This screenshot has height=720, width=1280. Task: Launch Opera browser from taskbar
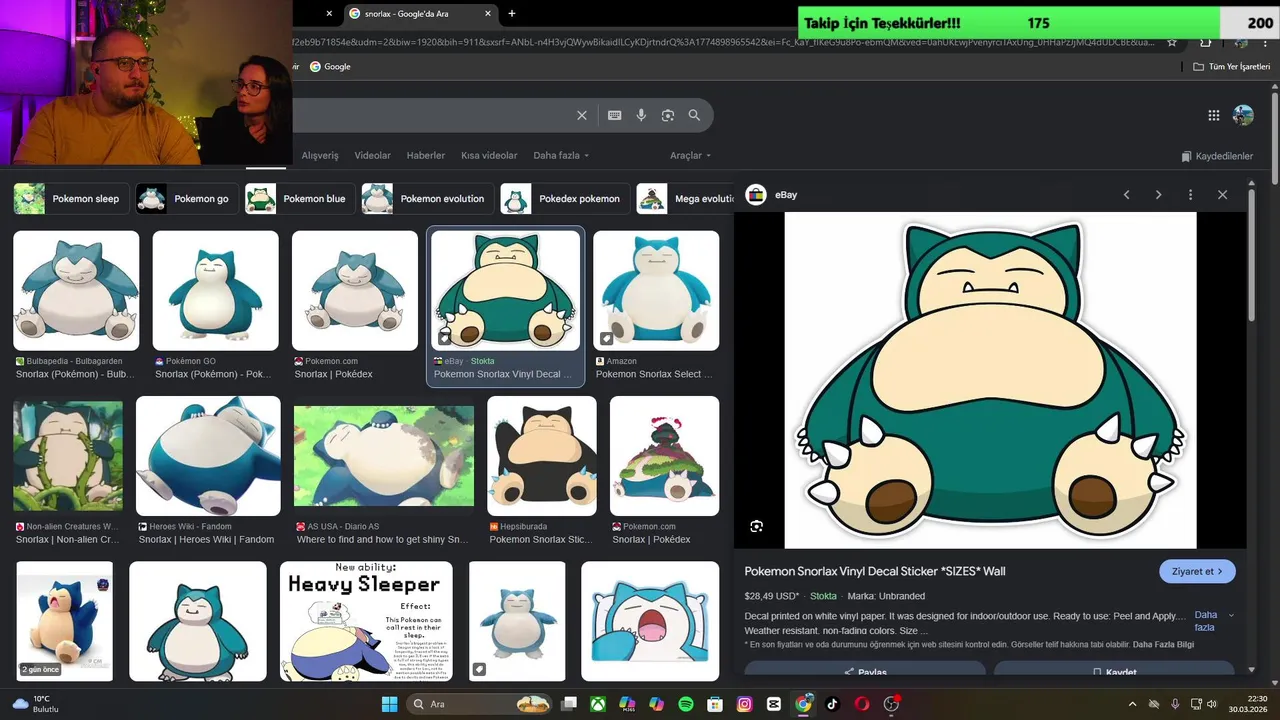(862, 704)
